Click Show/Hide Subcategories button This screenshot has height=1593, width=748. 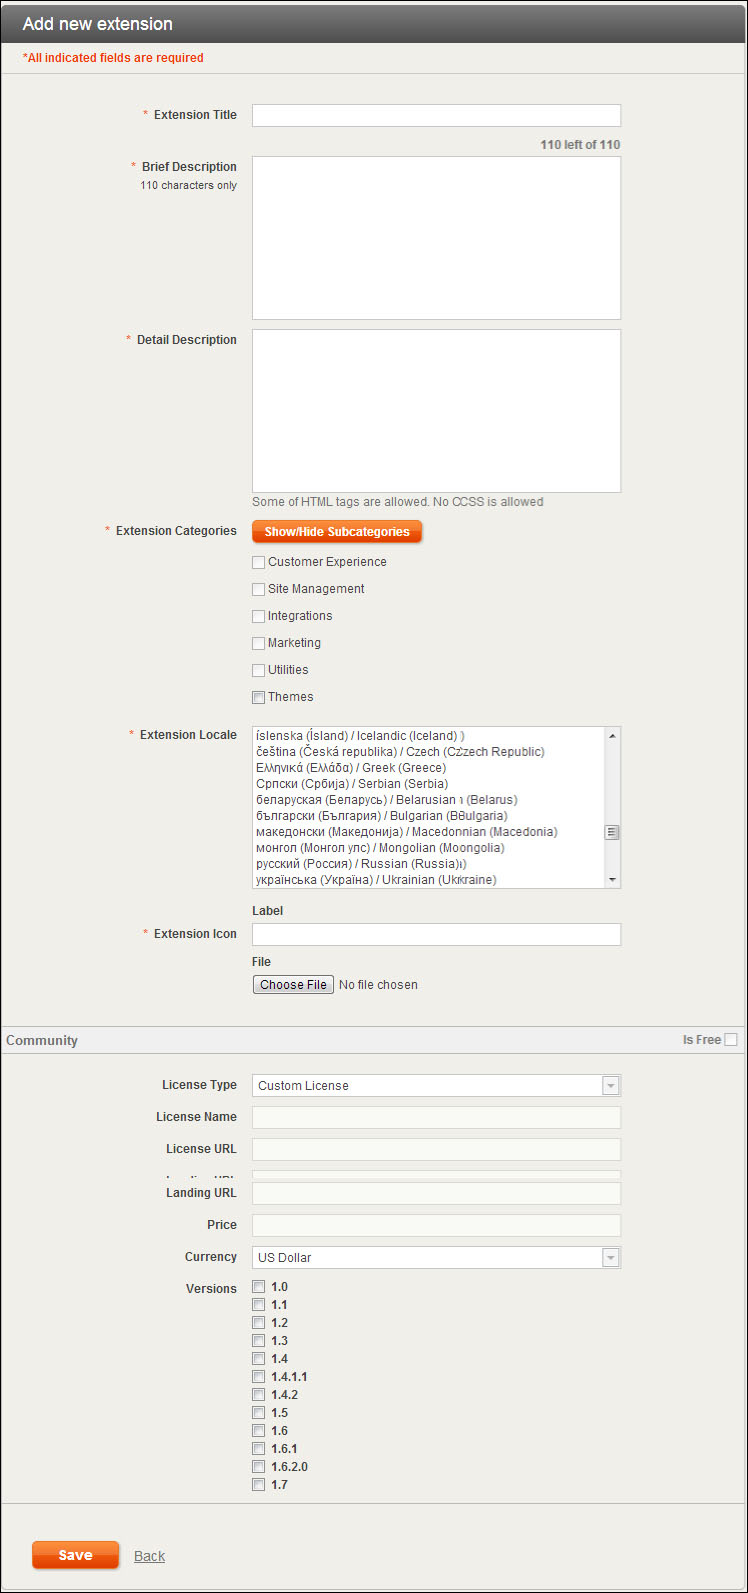pos(337,532)
